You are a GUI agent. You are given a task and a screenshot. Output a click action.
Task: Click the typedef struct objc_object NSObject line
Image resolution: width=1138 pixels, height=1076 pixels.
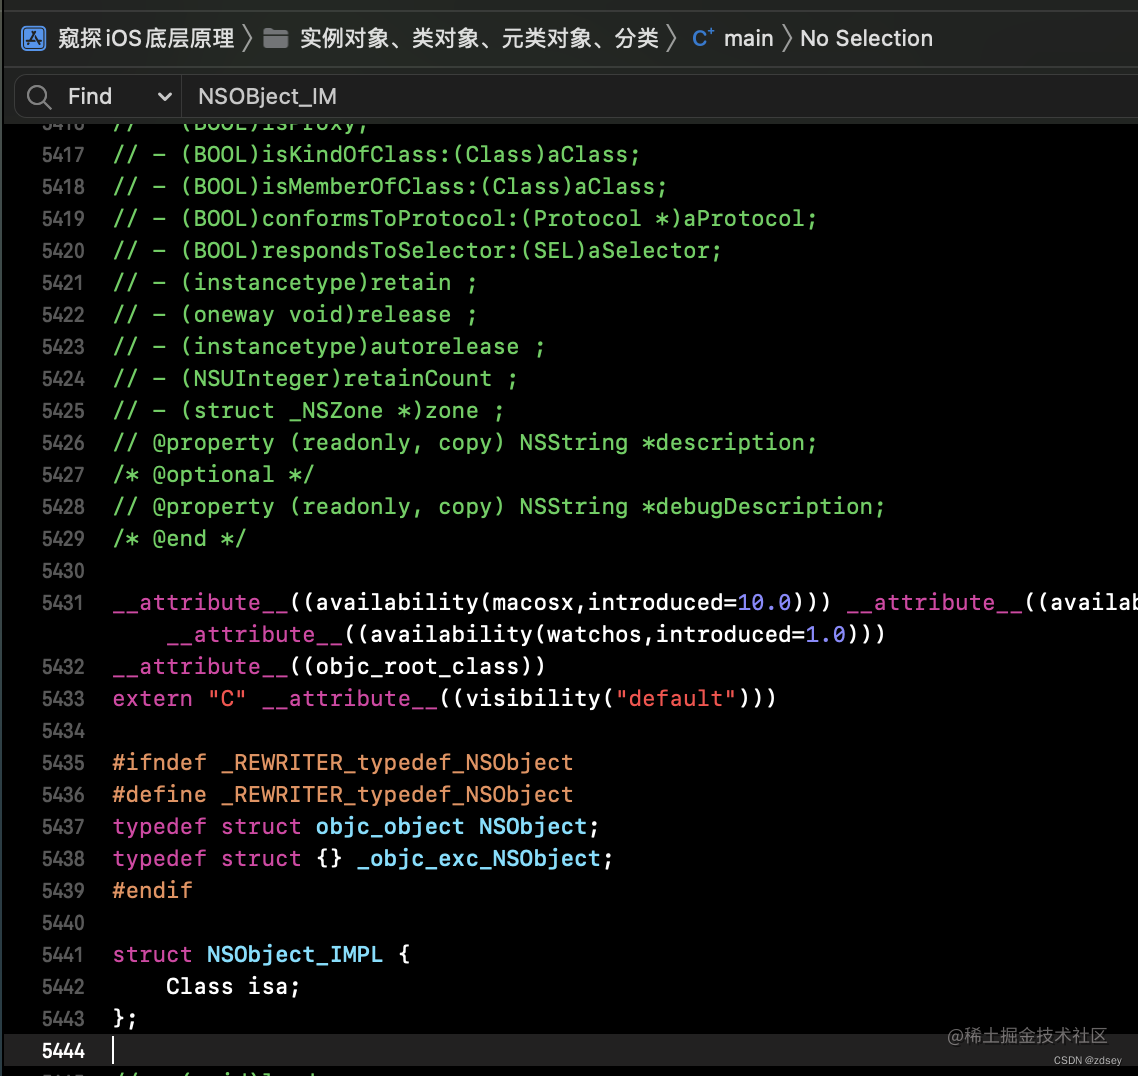[356, 826]
